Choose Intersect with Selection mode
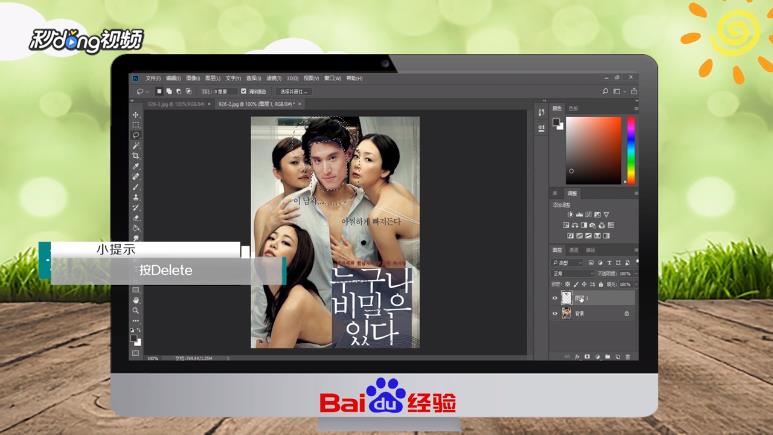This screenshot has height=435, width=773. point(188,91)
